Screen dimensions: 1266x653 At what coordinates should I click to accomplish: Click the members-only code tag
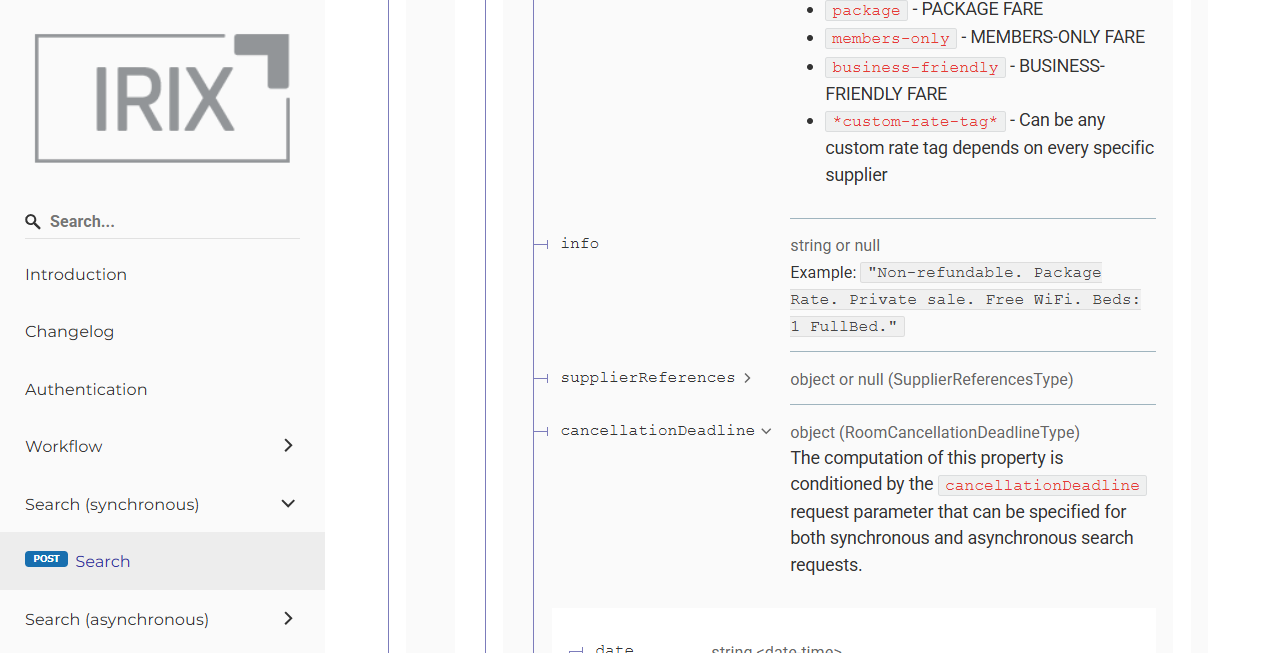(890, 38)
